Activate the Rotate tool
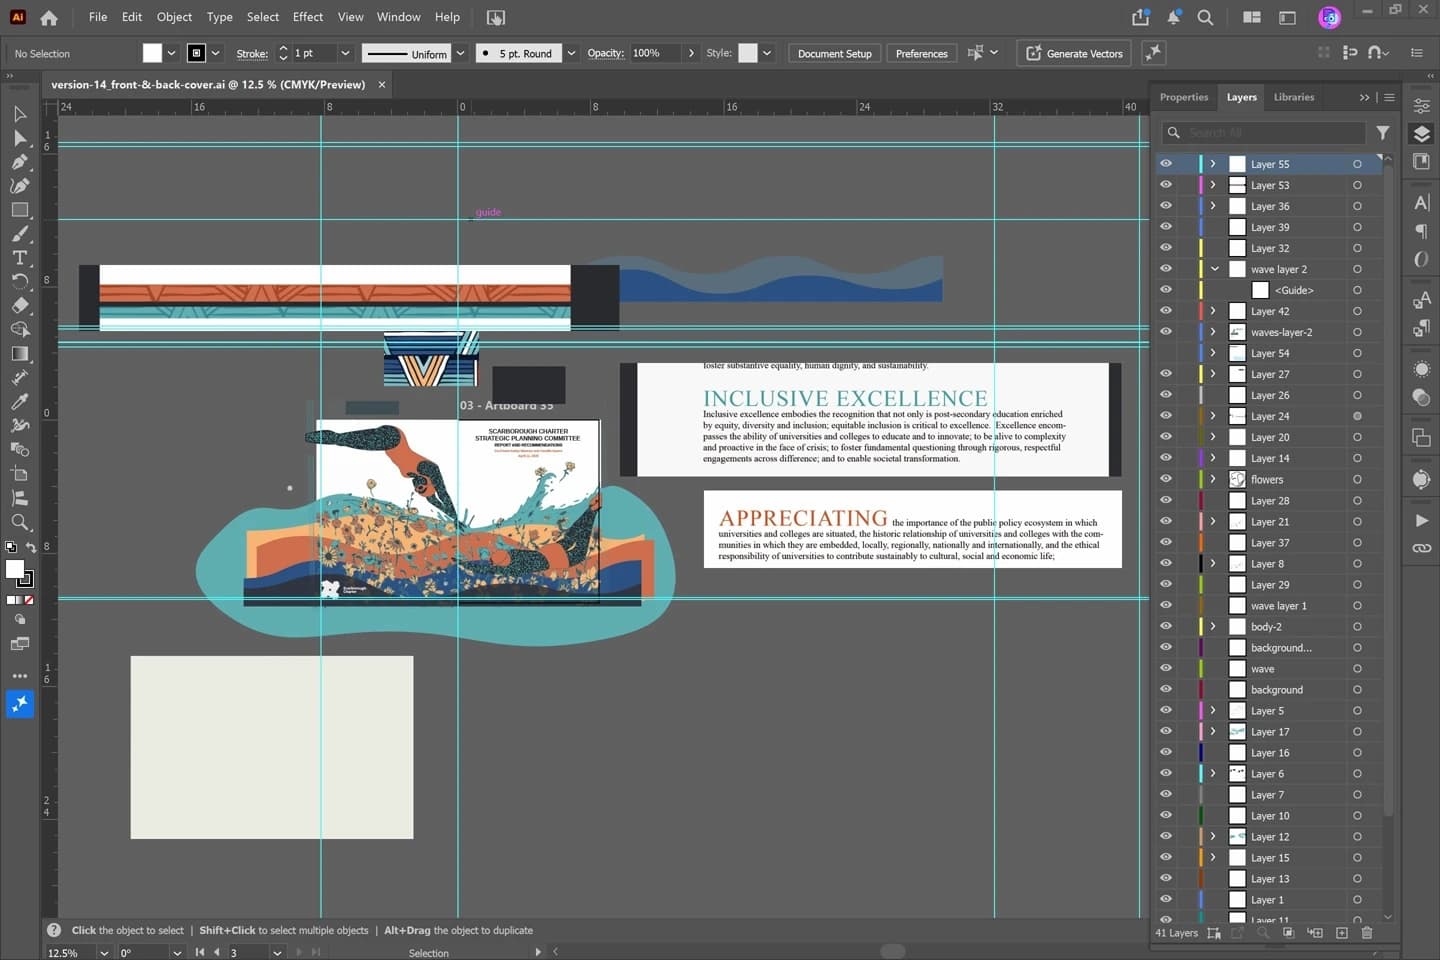 20,282
